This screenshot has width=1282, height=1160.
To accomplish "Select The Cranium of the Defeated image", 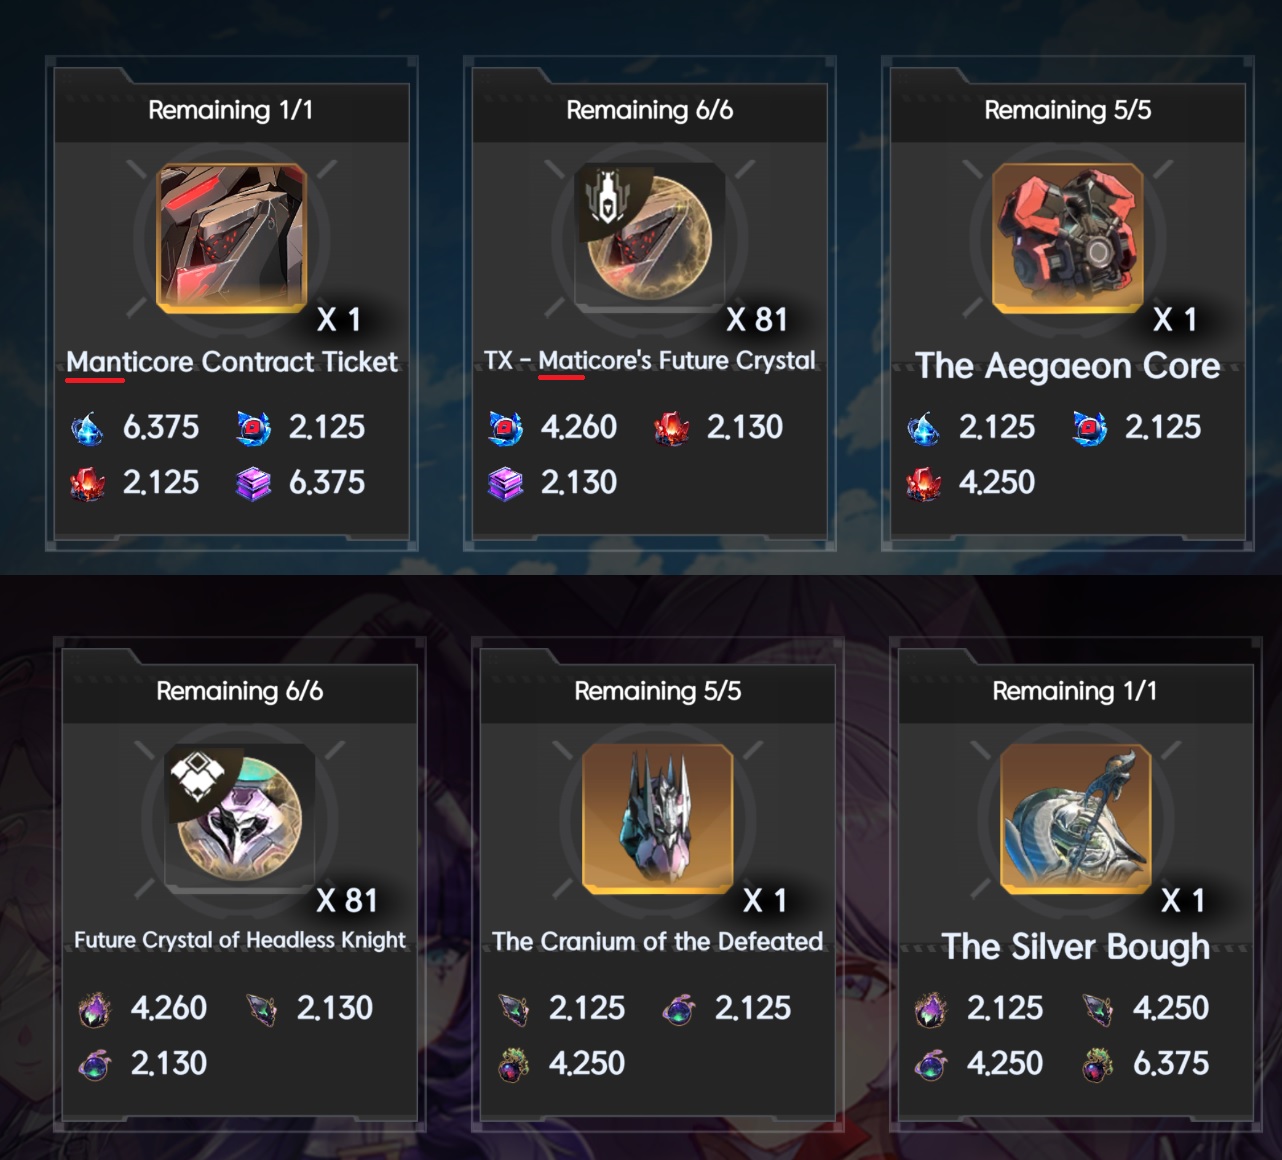I will (657, 819).
